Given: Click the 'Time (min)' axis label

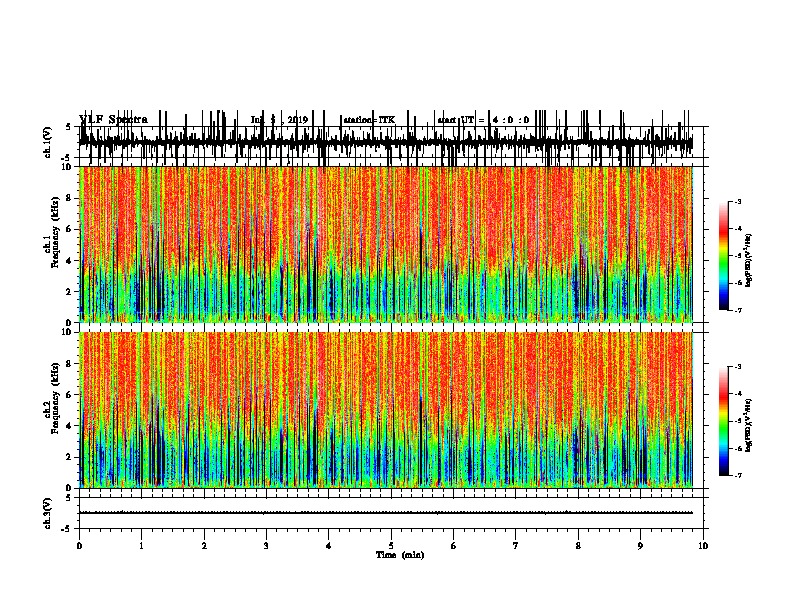Looking at the screenshot, I should pyautogui.click(x=400, y=555).
